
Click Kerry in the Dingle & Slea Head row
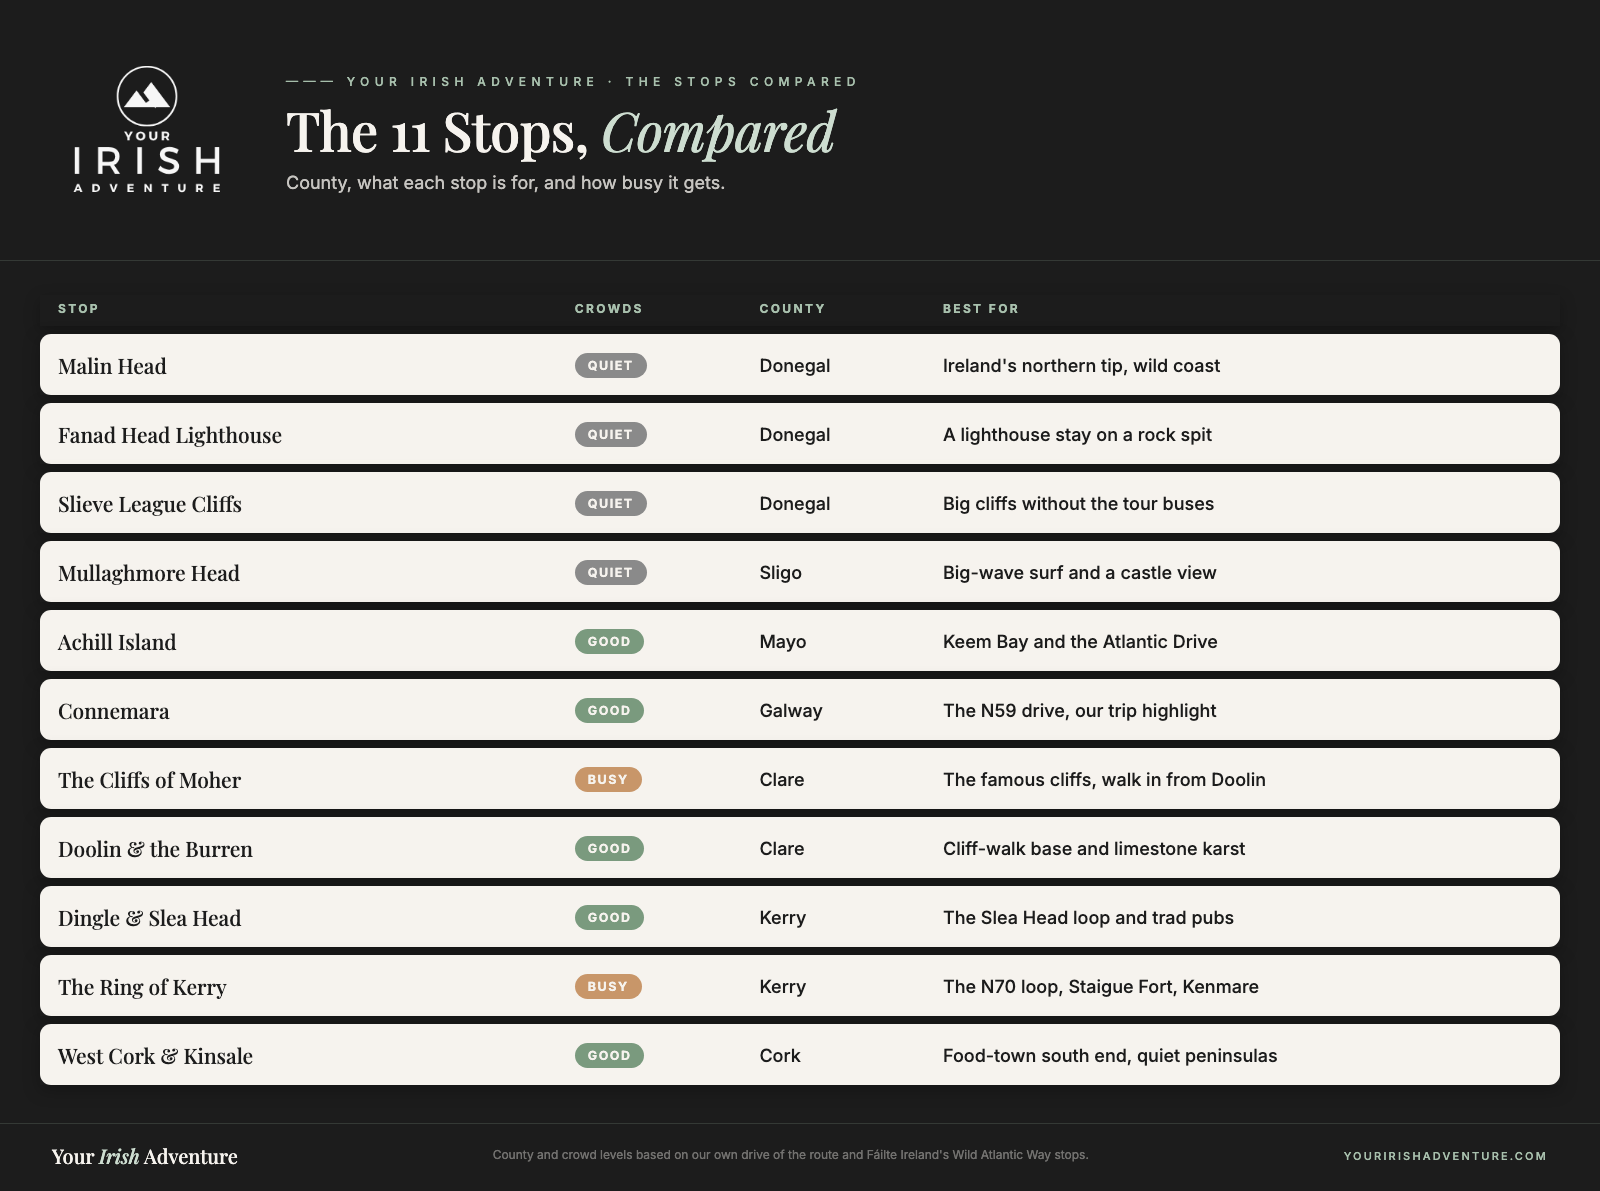click(783, 918)
